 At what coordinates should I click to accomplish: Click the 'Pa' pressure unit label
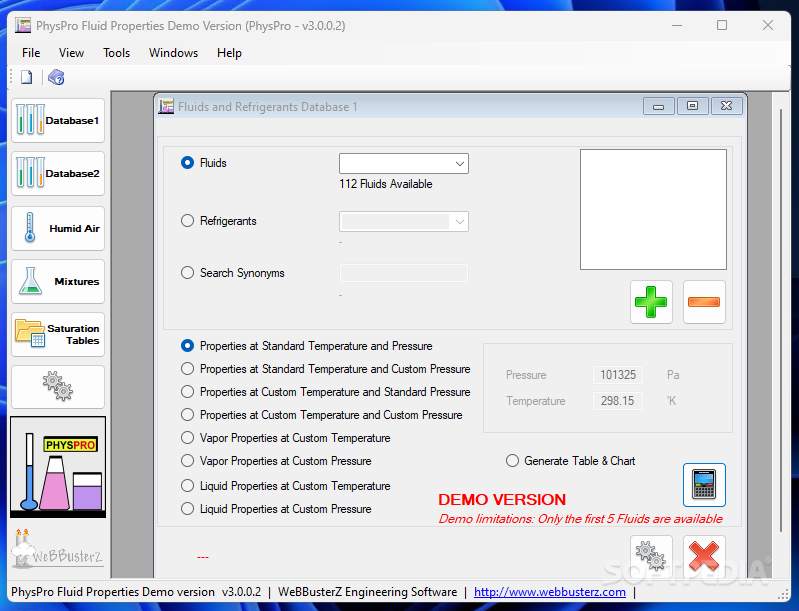tap(673, 375)
